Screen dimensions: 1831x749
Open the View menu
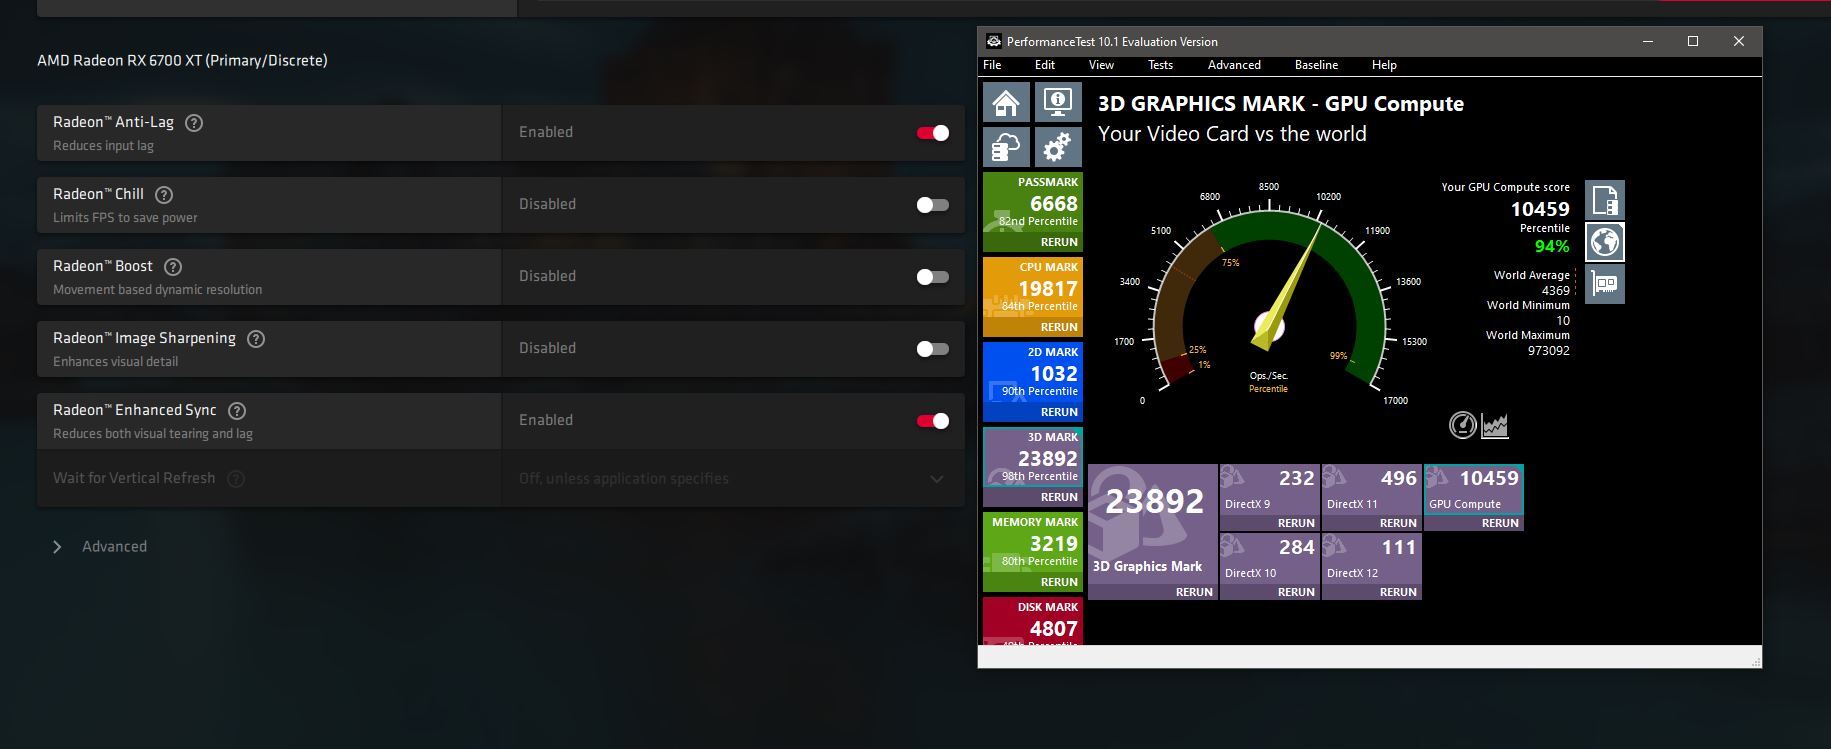tap(1101, 65)
